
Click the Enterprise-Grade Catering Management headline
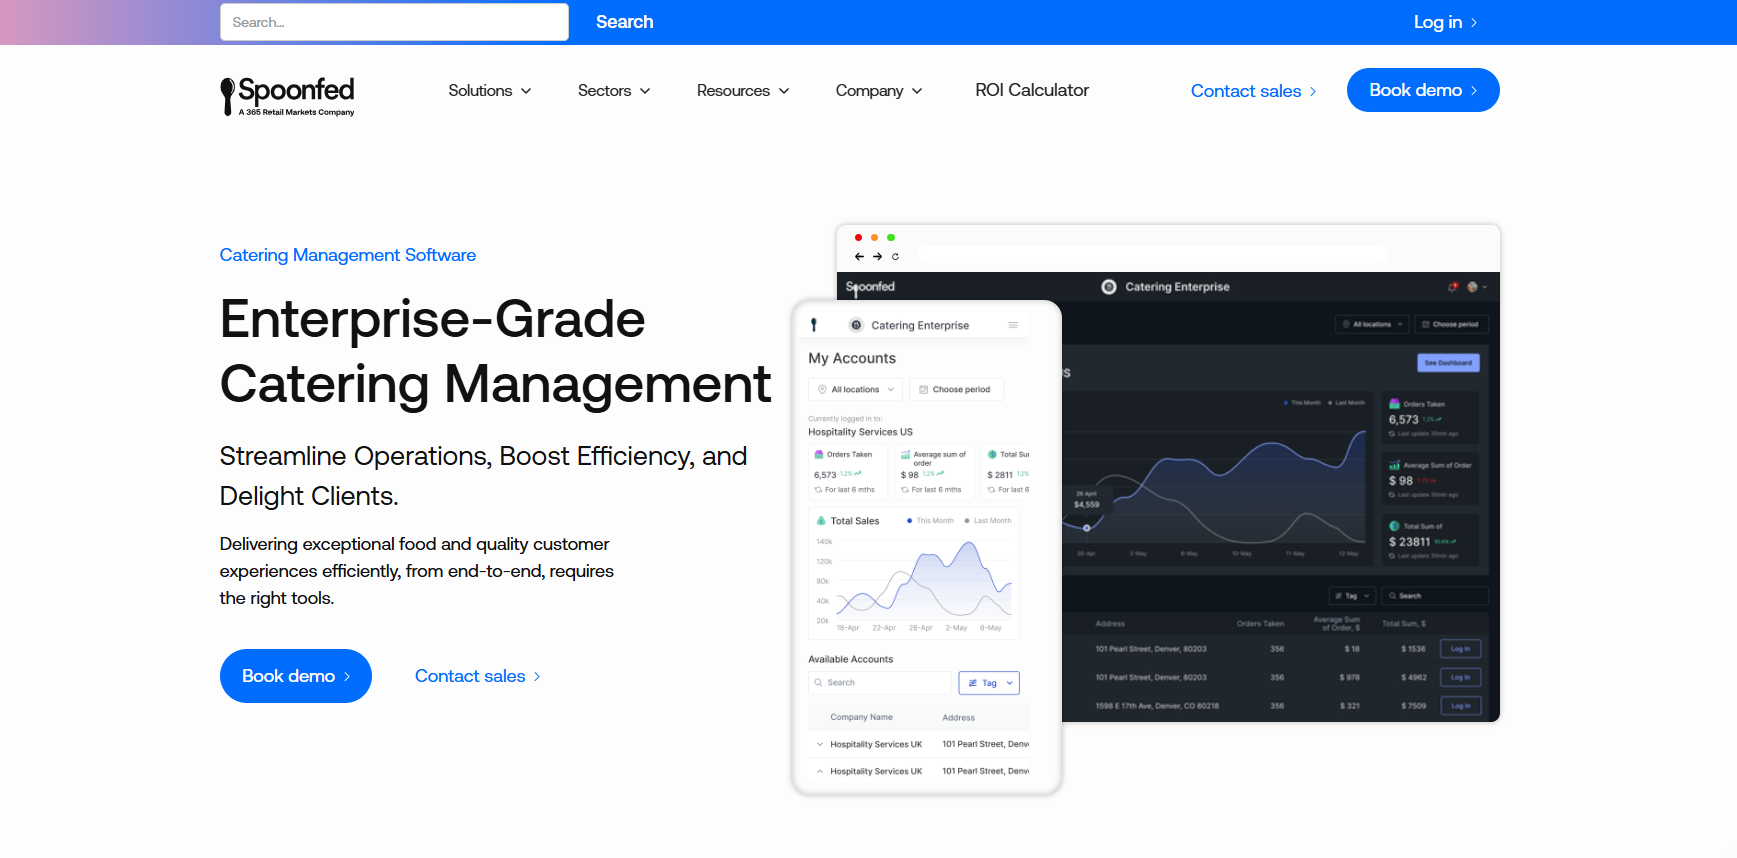pyautogui.click(x=496, y=351)
